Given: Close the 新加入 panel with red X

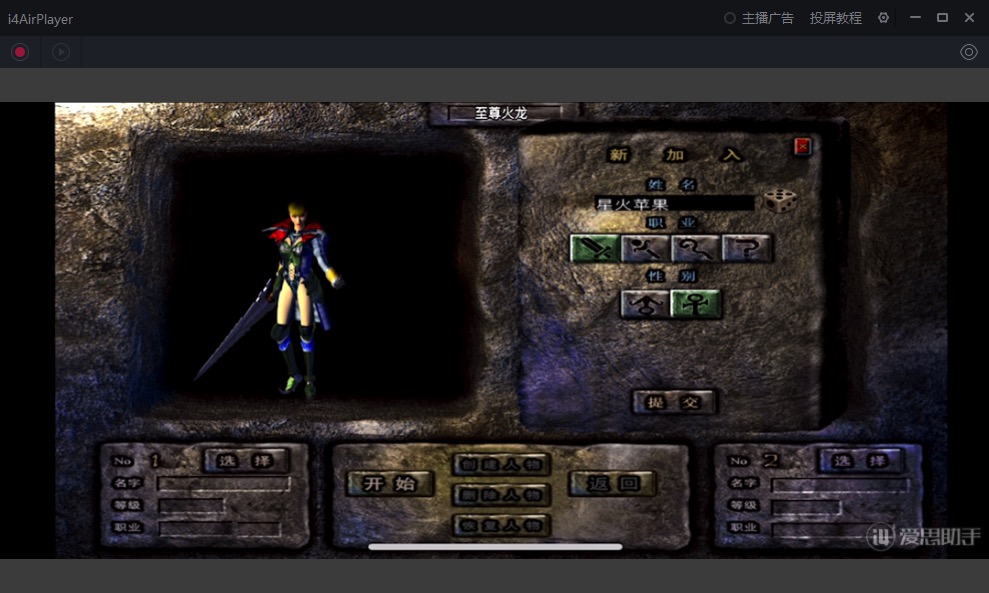Looking at the screenshot, I should (802, 147).
